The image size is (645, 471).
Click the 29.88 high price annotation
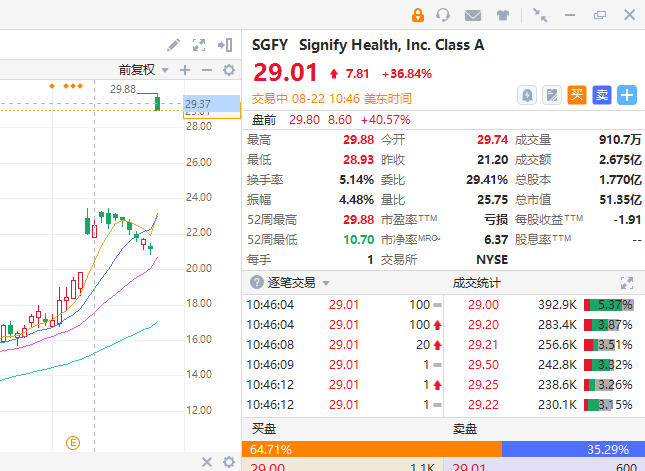[123, 89]
